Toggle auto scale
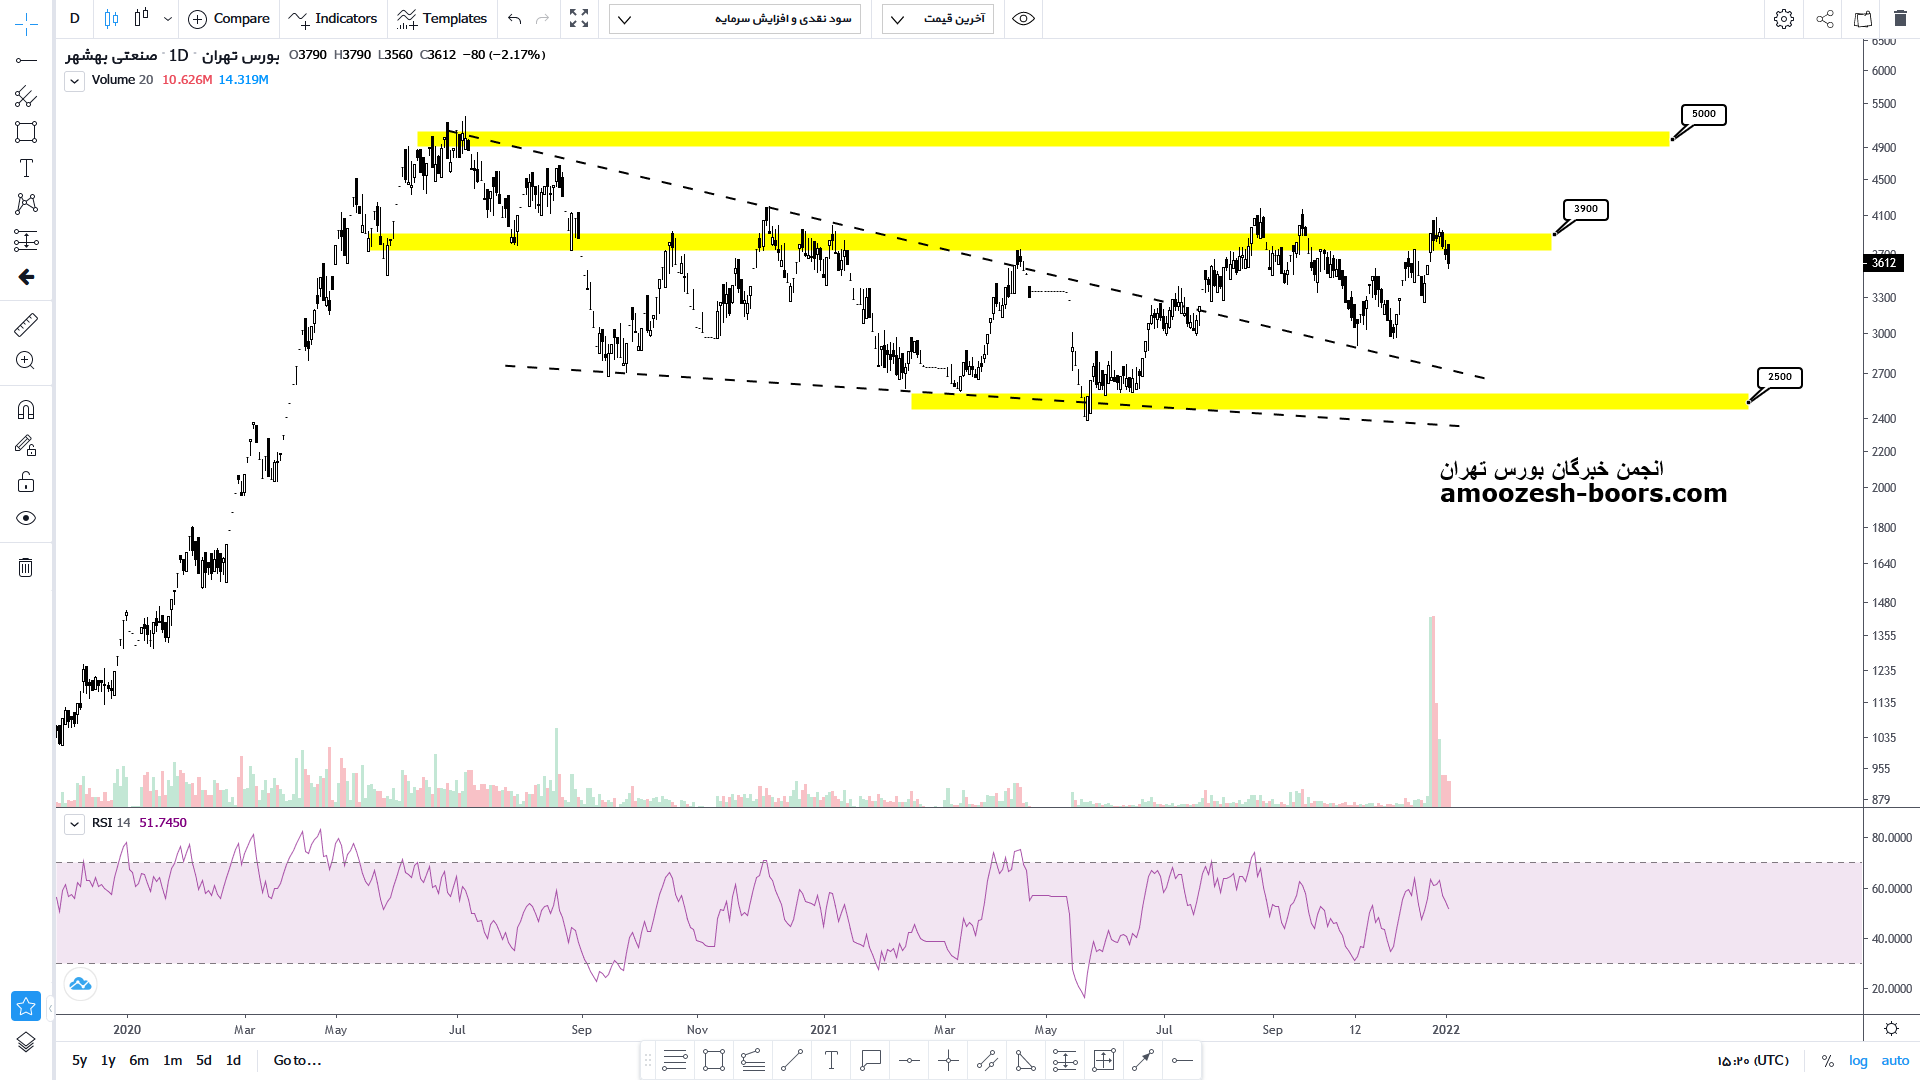This screenshot has height=1080, width=1920. (1895, 1060)
